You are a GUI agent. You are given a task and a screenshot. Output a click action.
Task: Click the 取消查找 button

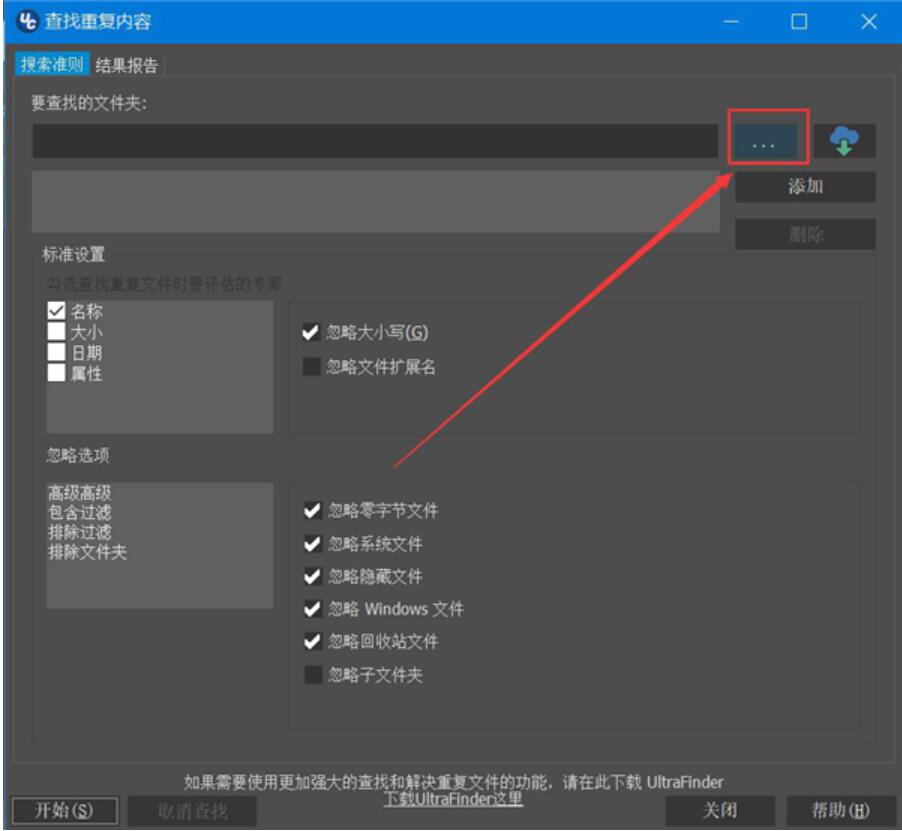pos(192,811)
